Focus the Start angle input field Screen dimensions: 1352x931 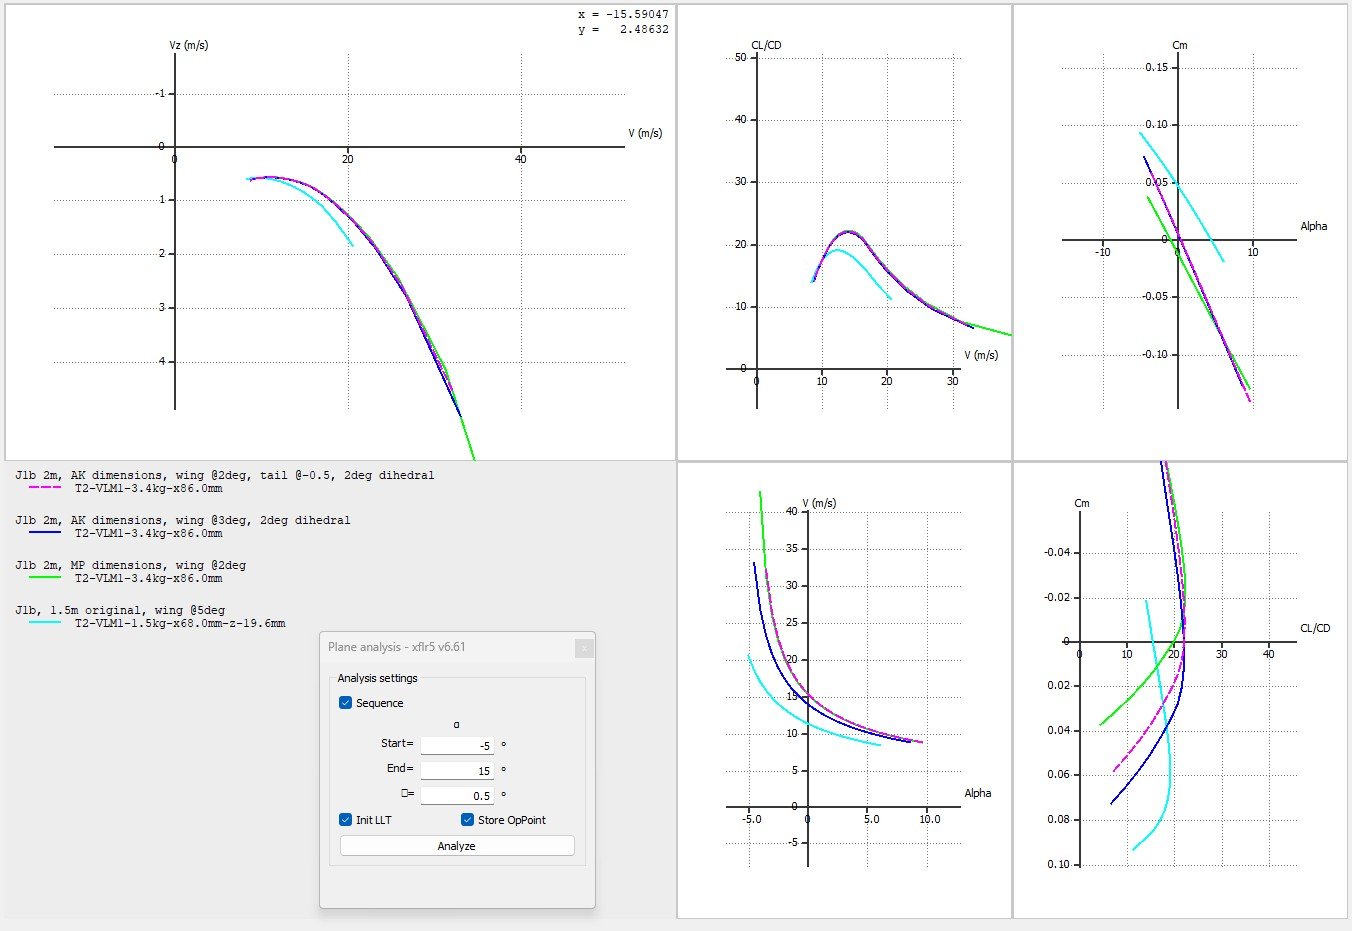(x=457, y=745)
